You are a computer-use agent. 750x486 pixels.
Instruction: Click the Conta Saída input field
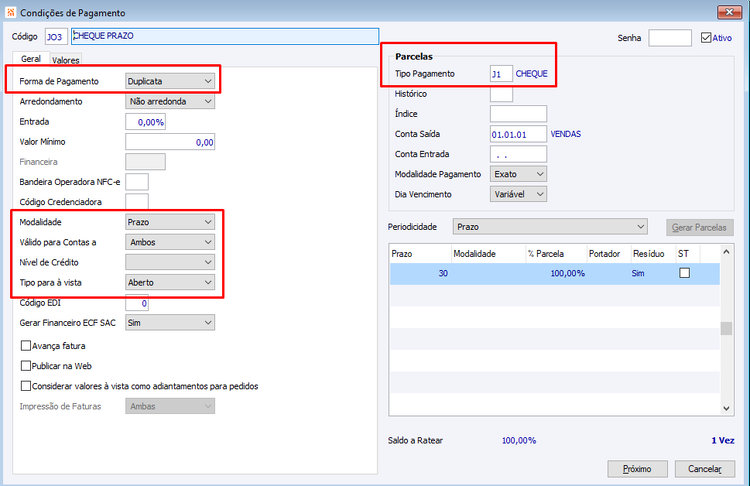click(x=518, y=134)
